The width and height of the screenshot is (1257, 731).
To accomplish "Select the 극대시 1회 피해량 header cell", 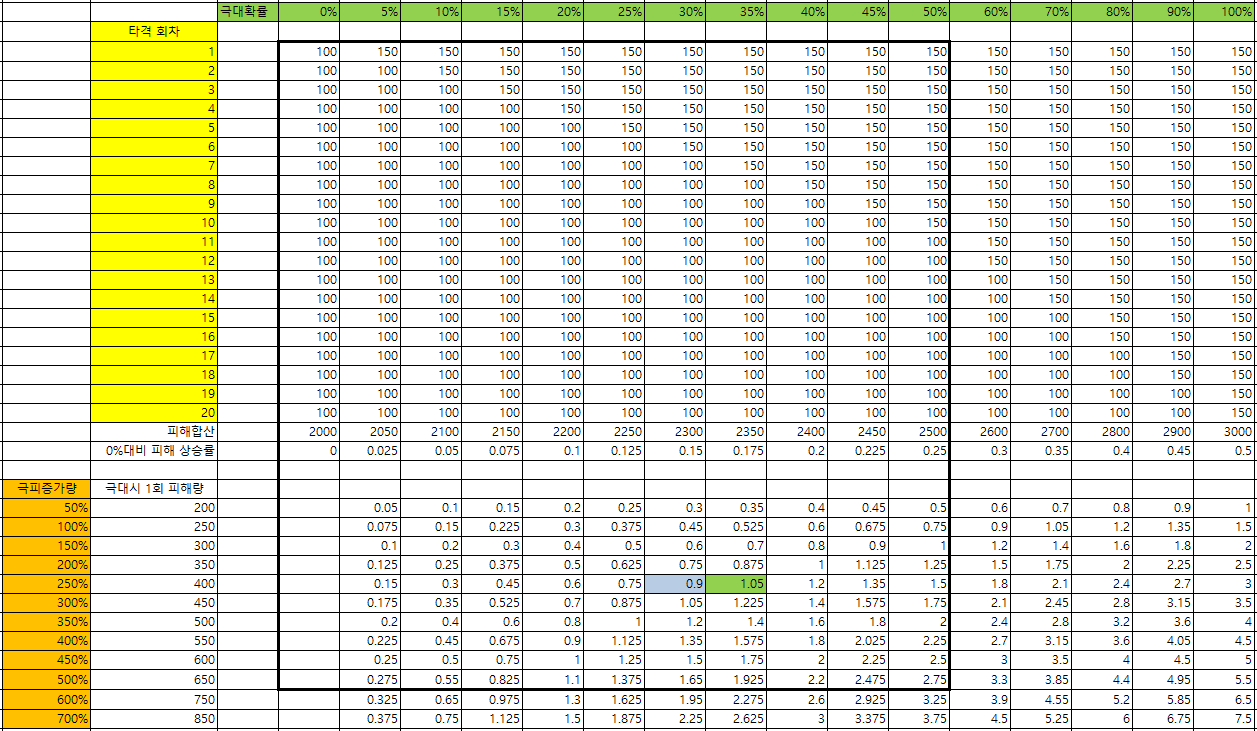I will [x=154, y=488].
